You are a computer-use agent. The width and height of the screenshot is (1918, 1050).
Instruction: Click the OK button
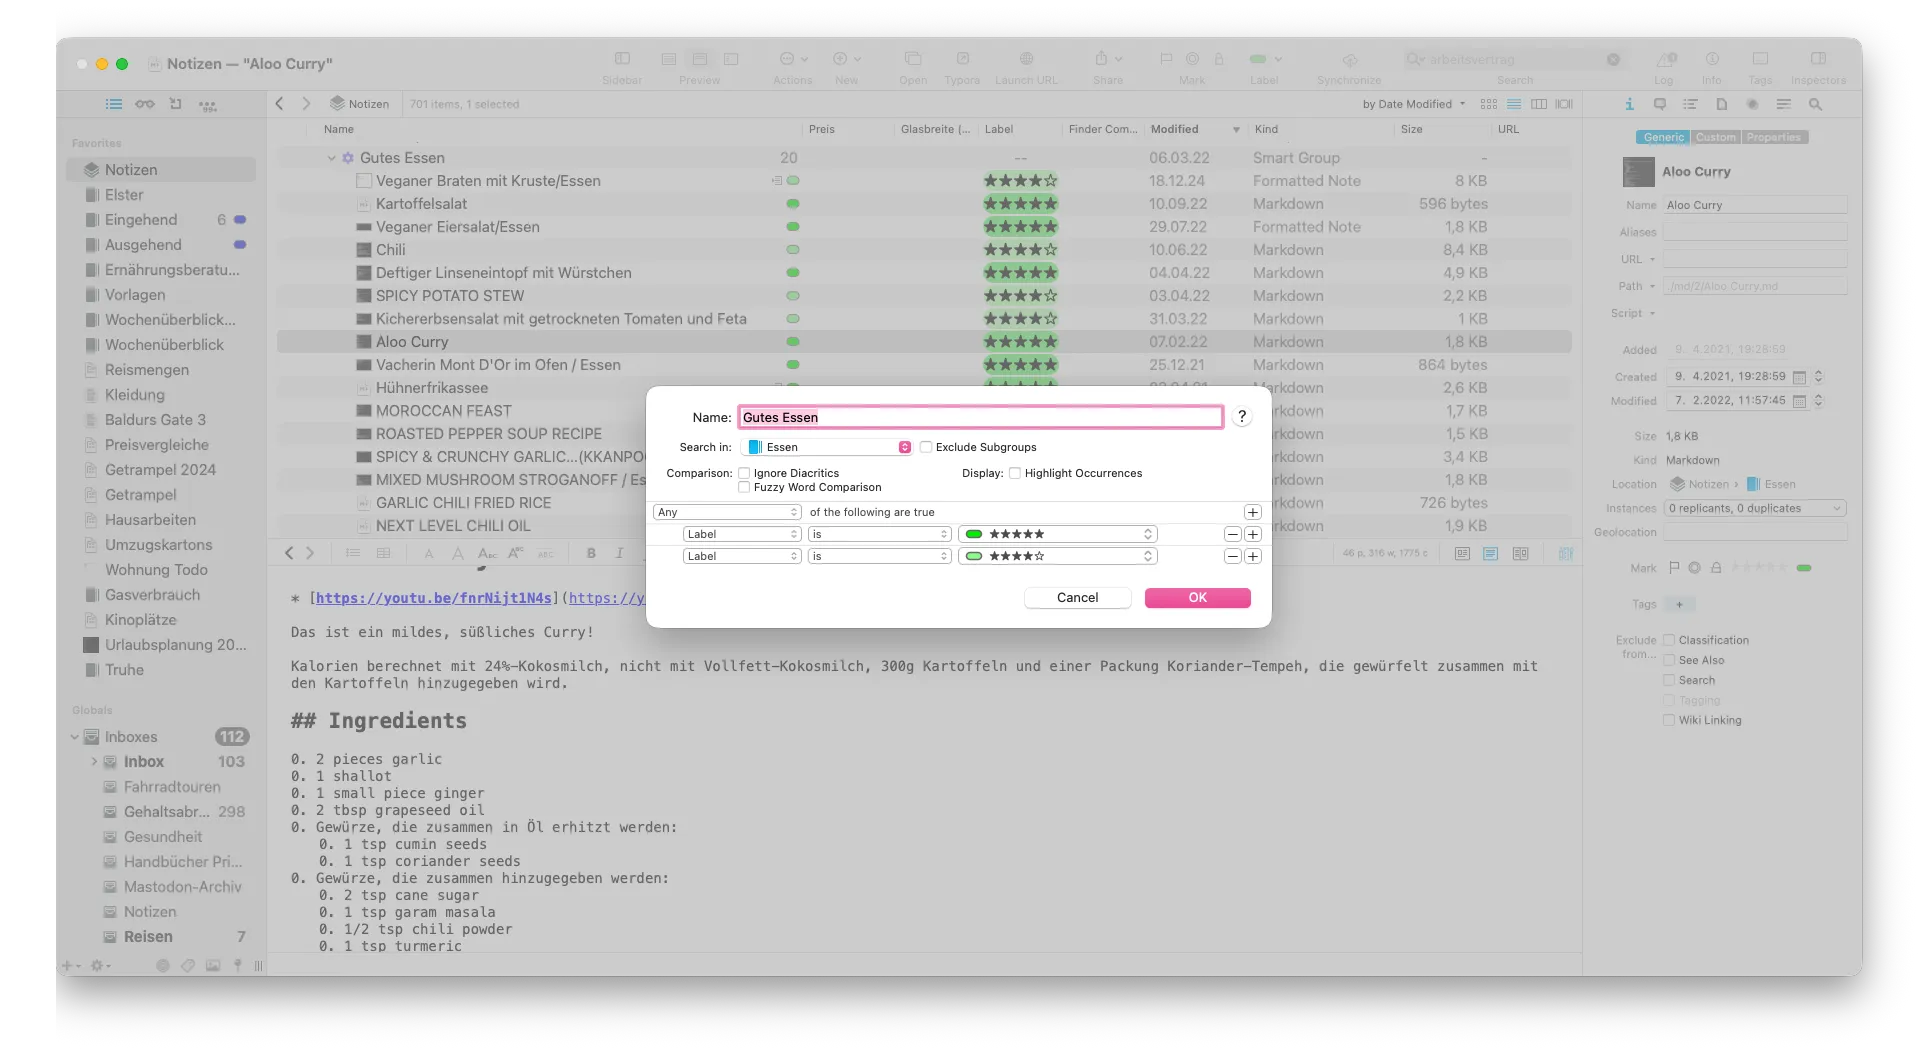tap(1197, 598)
